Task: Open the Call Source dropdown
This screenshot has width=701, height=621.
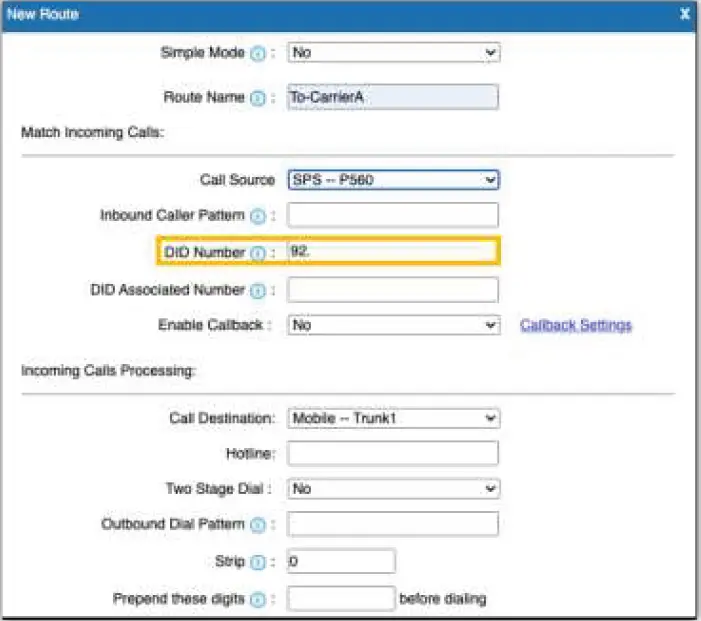Action: point(393,180)
